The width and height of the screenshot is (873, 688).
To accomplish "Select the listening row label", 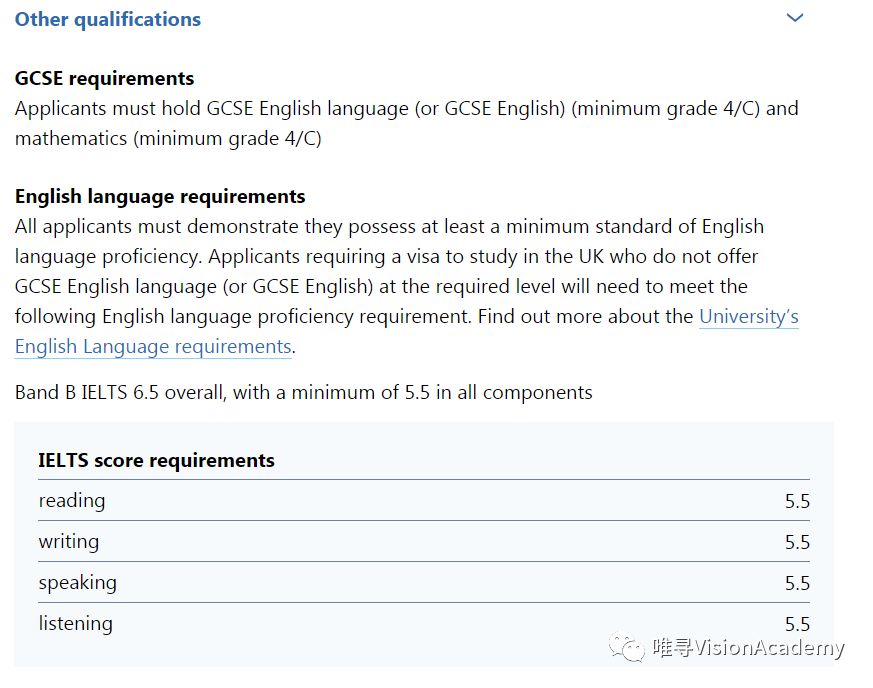I will tap(75, 624).
